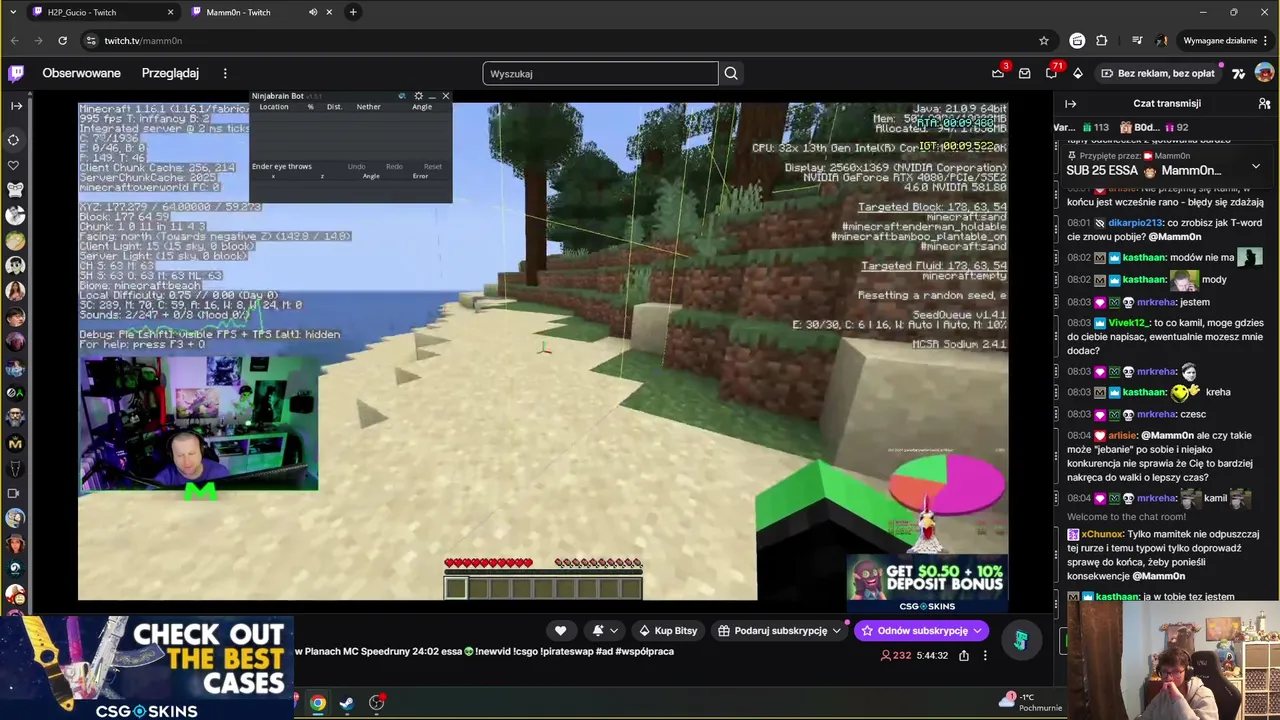Open Steam from the taskbar

tap(346, 703)
